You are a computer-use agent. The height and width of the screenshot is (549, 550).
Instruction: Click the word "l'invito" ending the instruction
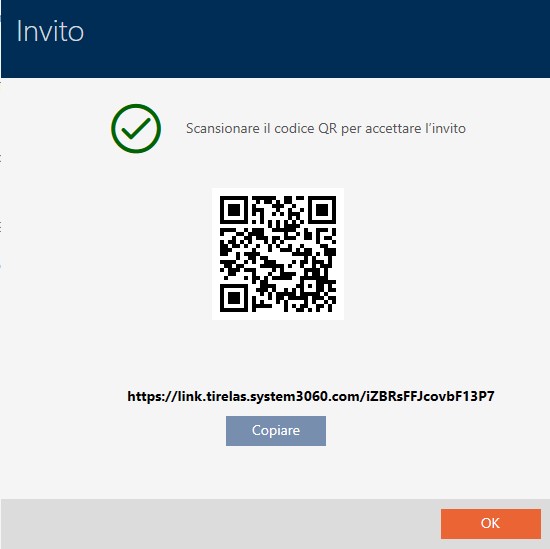[445, 128]
